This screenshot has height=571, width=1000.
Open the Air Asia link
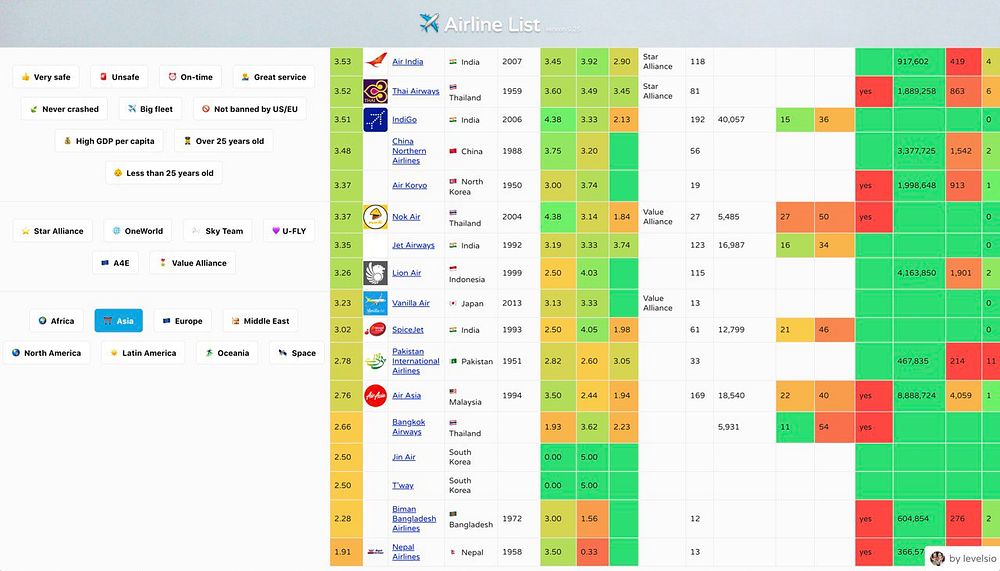coord(406,395)
